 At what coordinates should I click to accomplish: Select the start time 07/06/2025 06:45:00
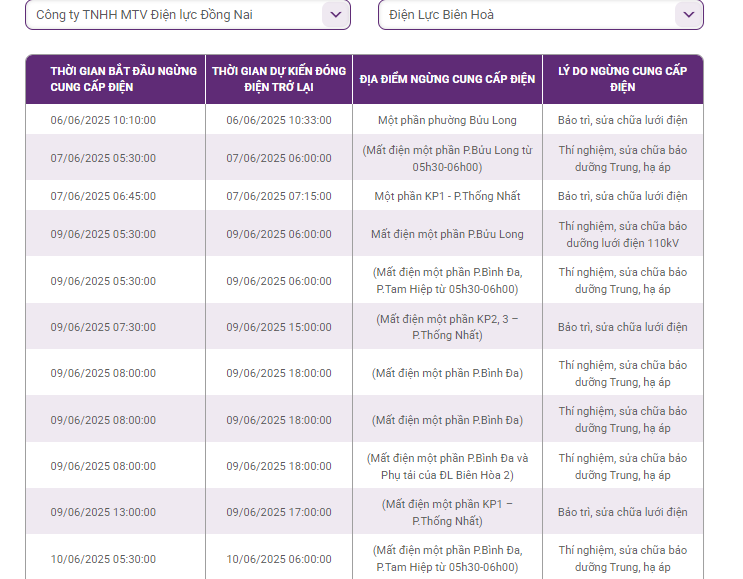tap(103, 196)
